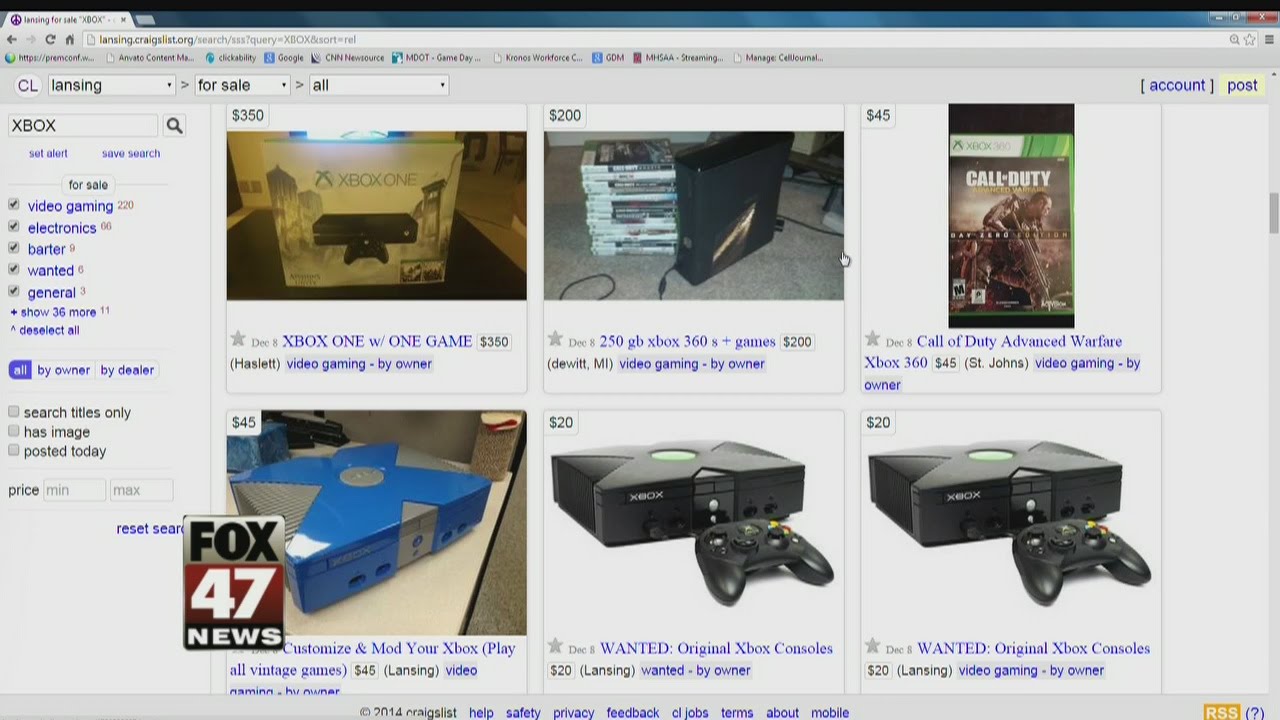This screenshot has height=720, width=1280.
Task: Run search with the magnifier button
Action: point(174,125)
